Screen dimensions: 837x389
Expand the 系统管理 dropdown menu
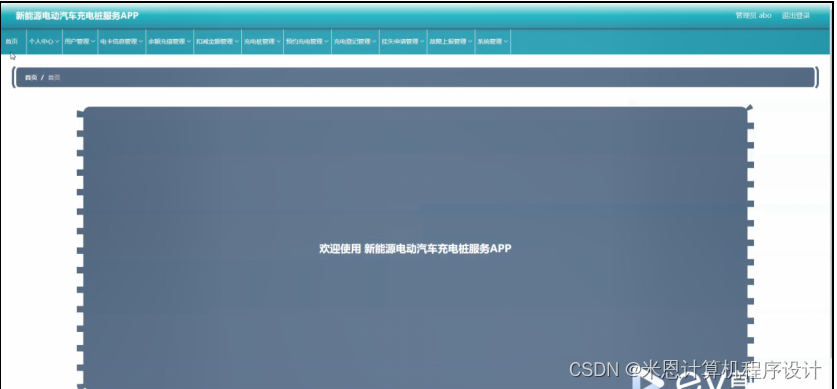click(x=493, y=41)
